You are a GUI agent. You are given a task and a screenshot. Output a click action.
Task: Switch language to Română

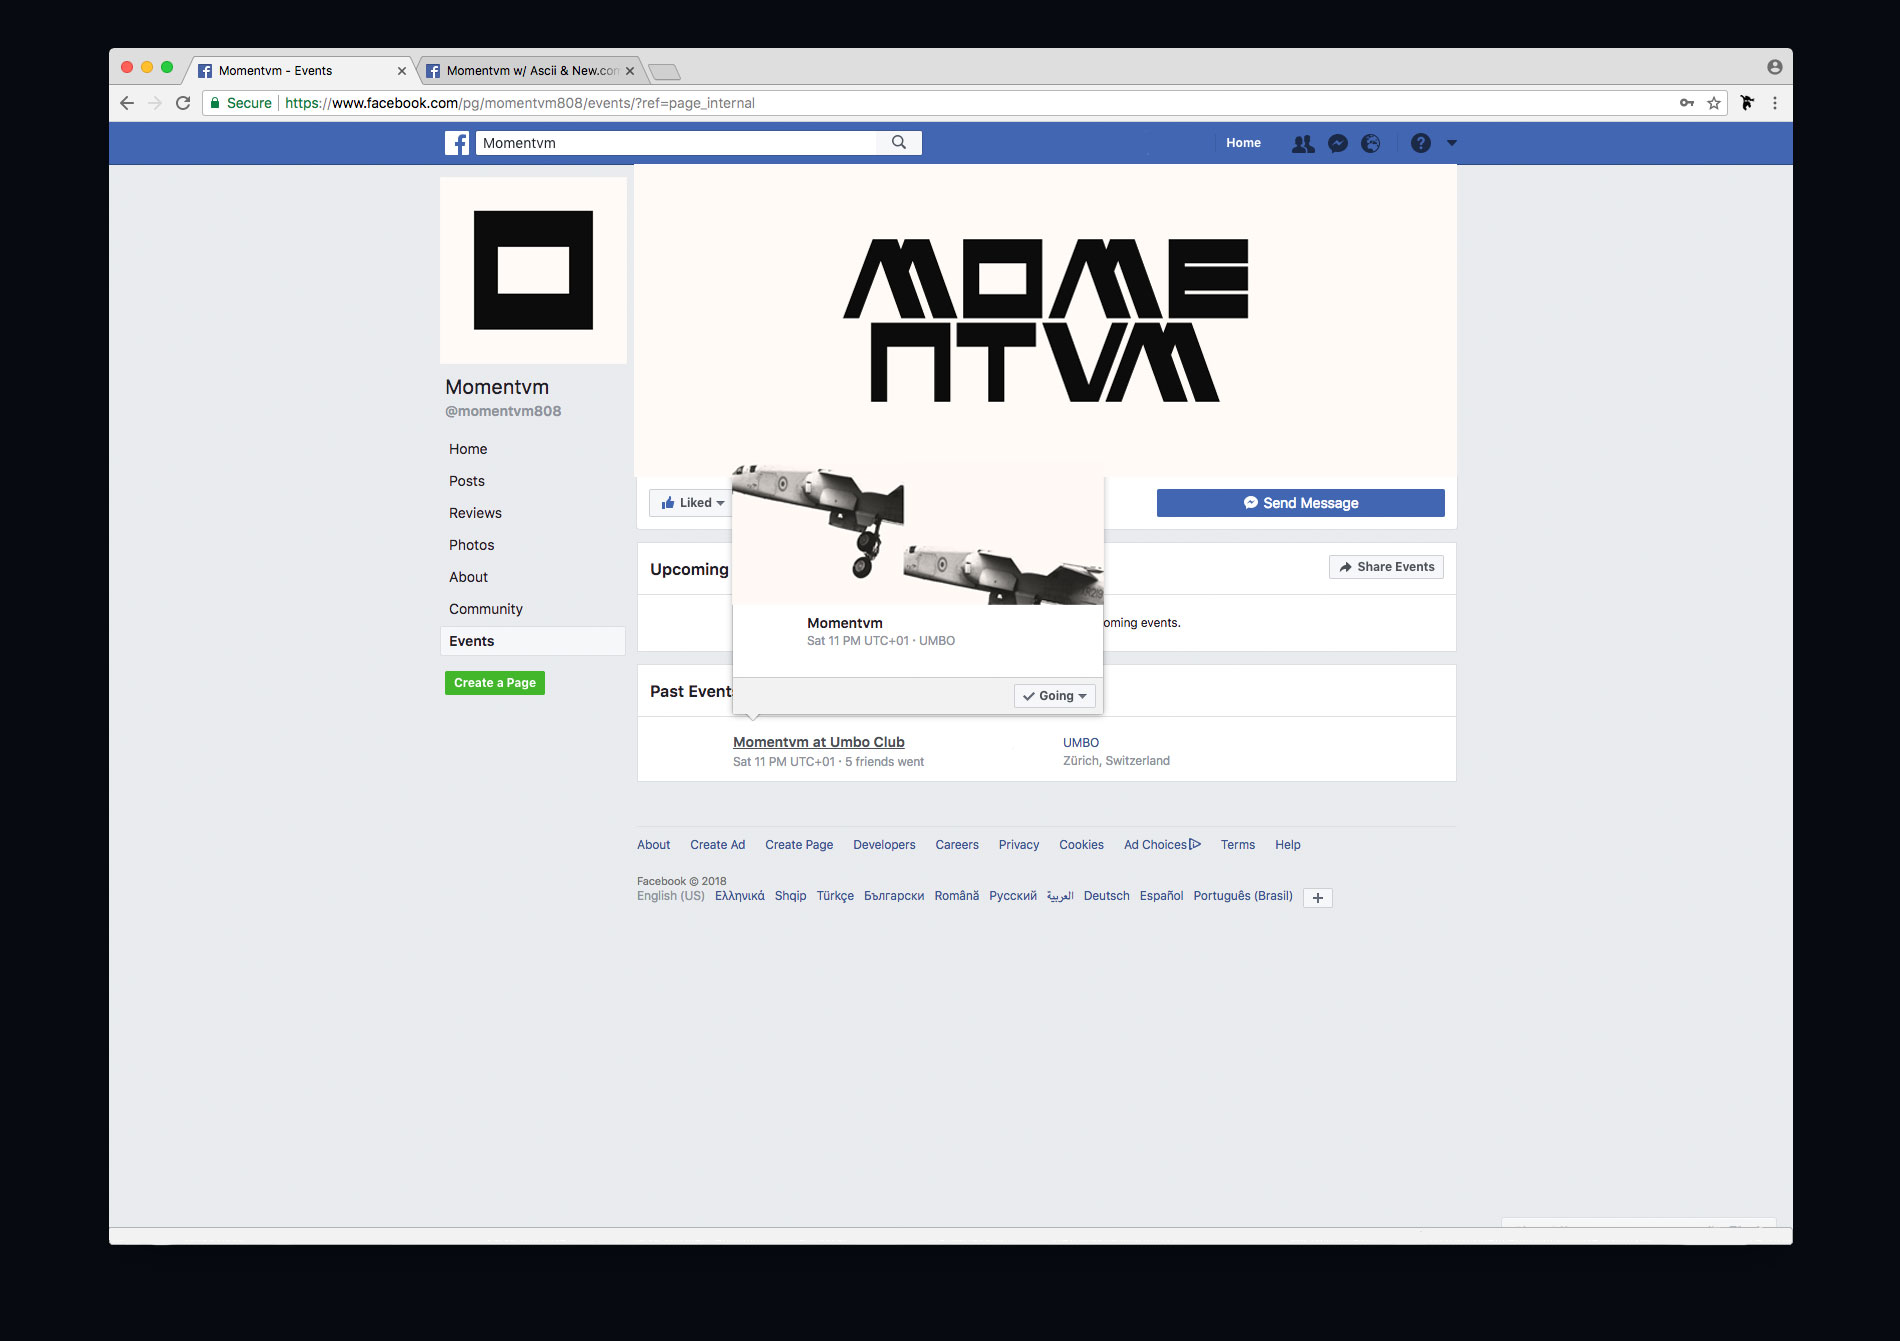click(x=957, y=896)
